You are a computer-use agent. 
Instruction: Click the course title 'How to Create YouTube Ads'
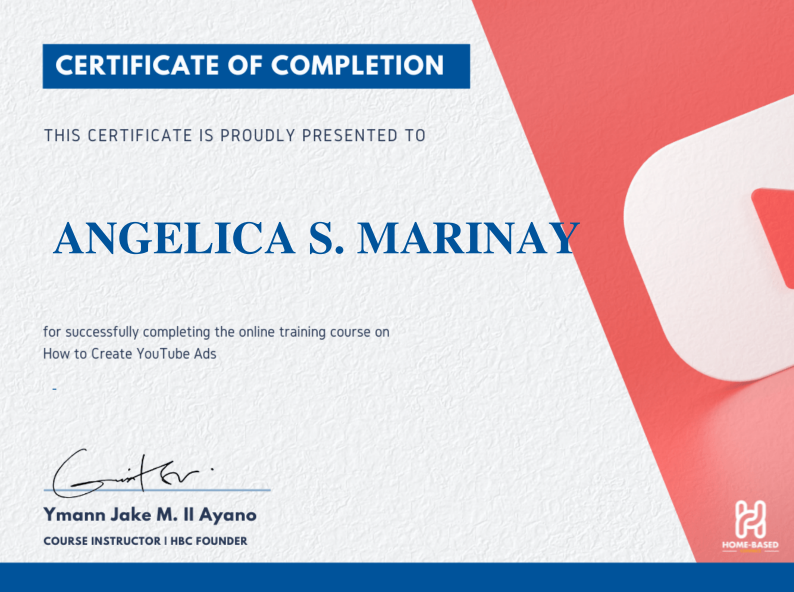pos(130,353)
